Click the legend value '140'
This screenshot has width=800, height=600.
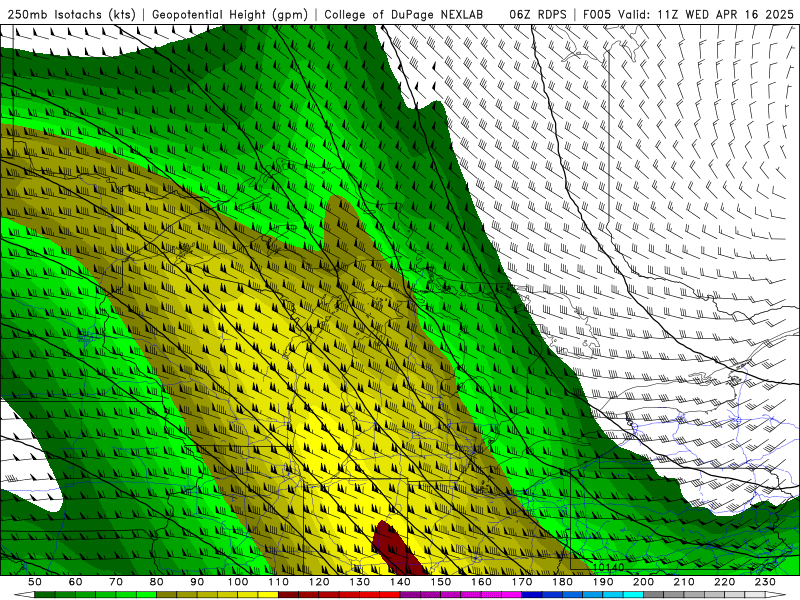click(400, 582)
